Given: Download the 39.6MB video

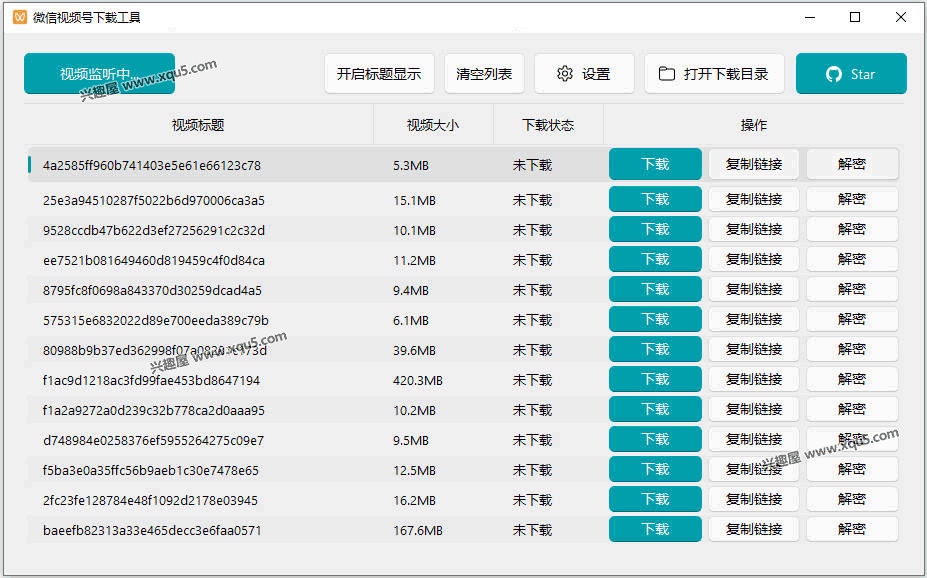Looking at the screenshot, I should click(x=655, y=349).
